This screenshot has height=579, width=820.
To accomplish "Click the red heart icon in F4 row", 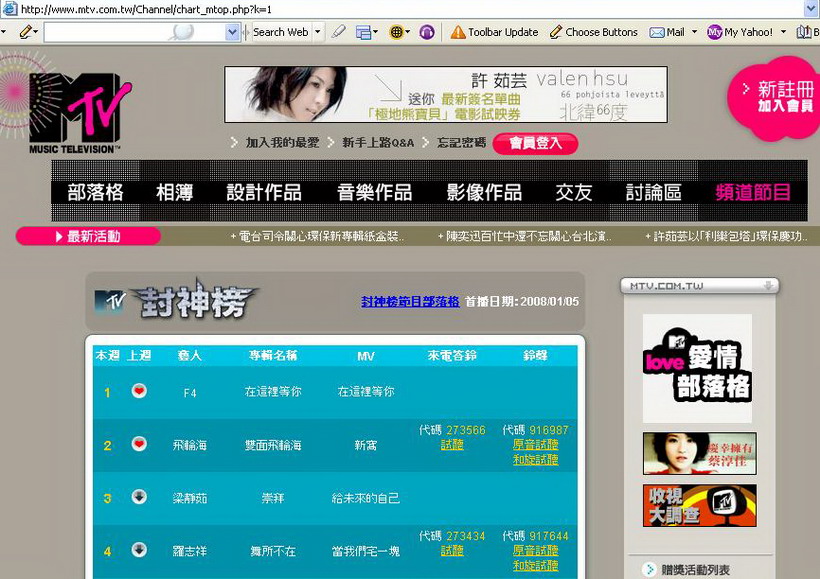I will coord(139,391).
